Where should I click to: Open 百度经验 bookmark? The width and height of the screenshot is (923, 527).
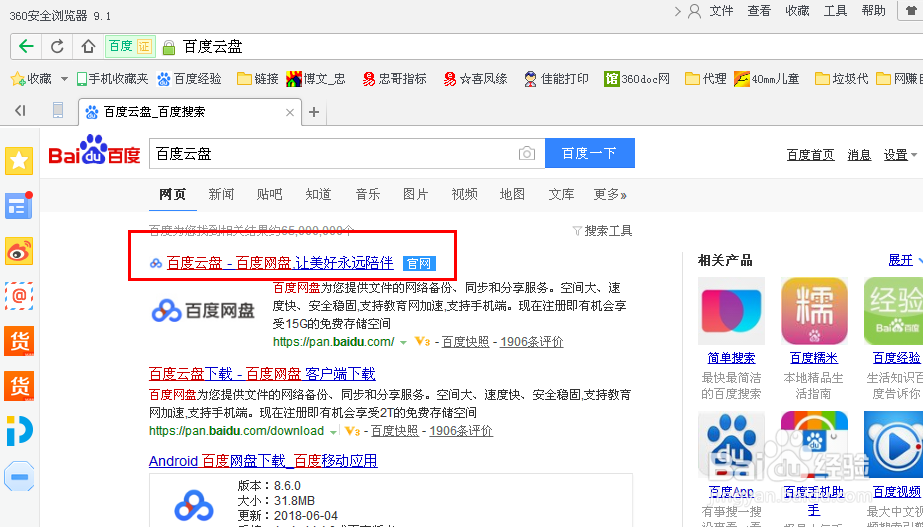[190, 78]
